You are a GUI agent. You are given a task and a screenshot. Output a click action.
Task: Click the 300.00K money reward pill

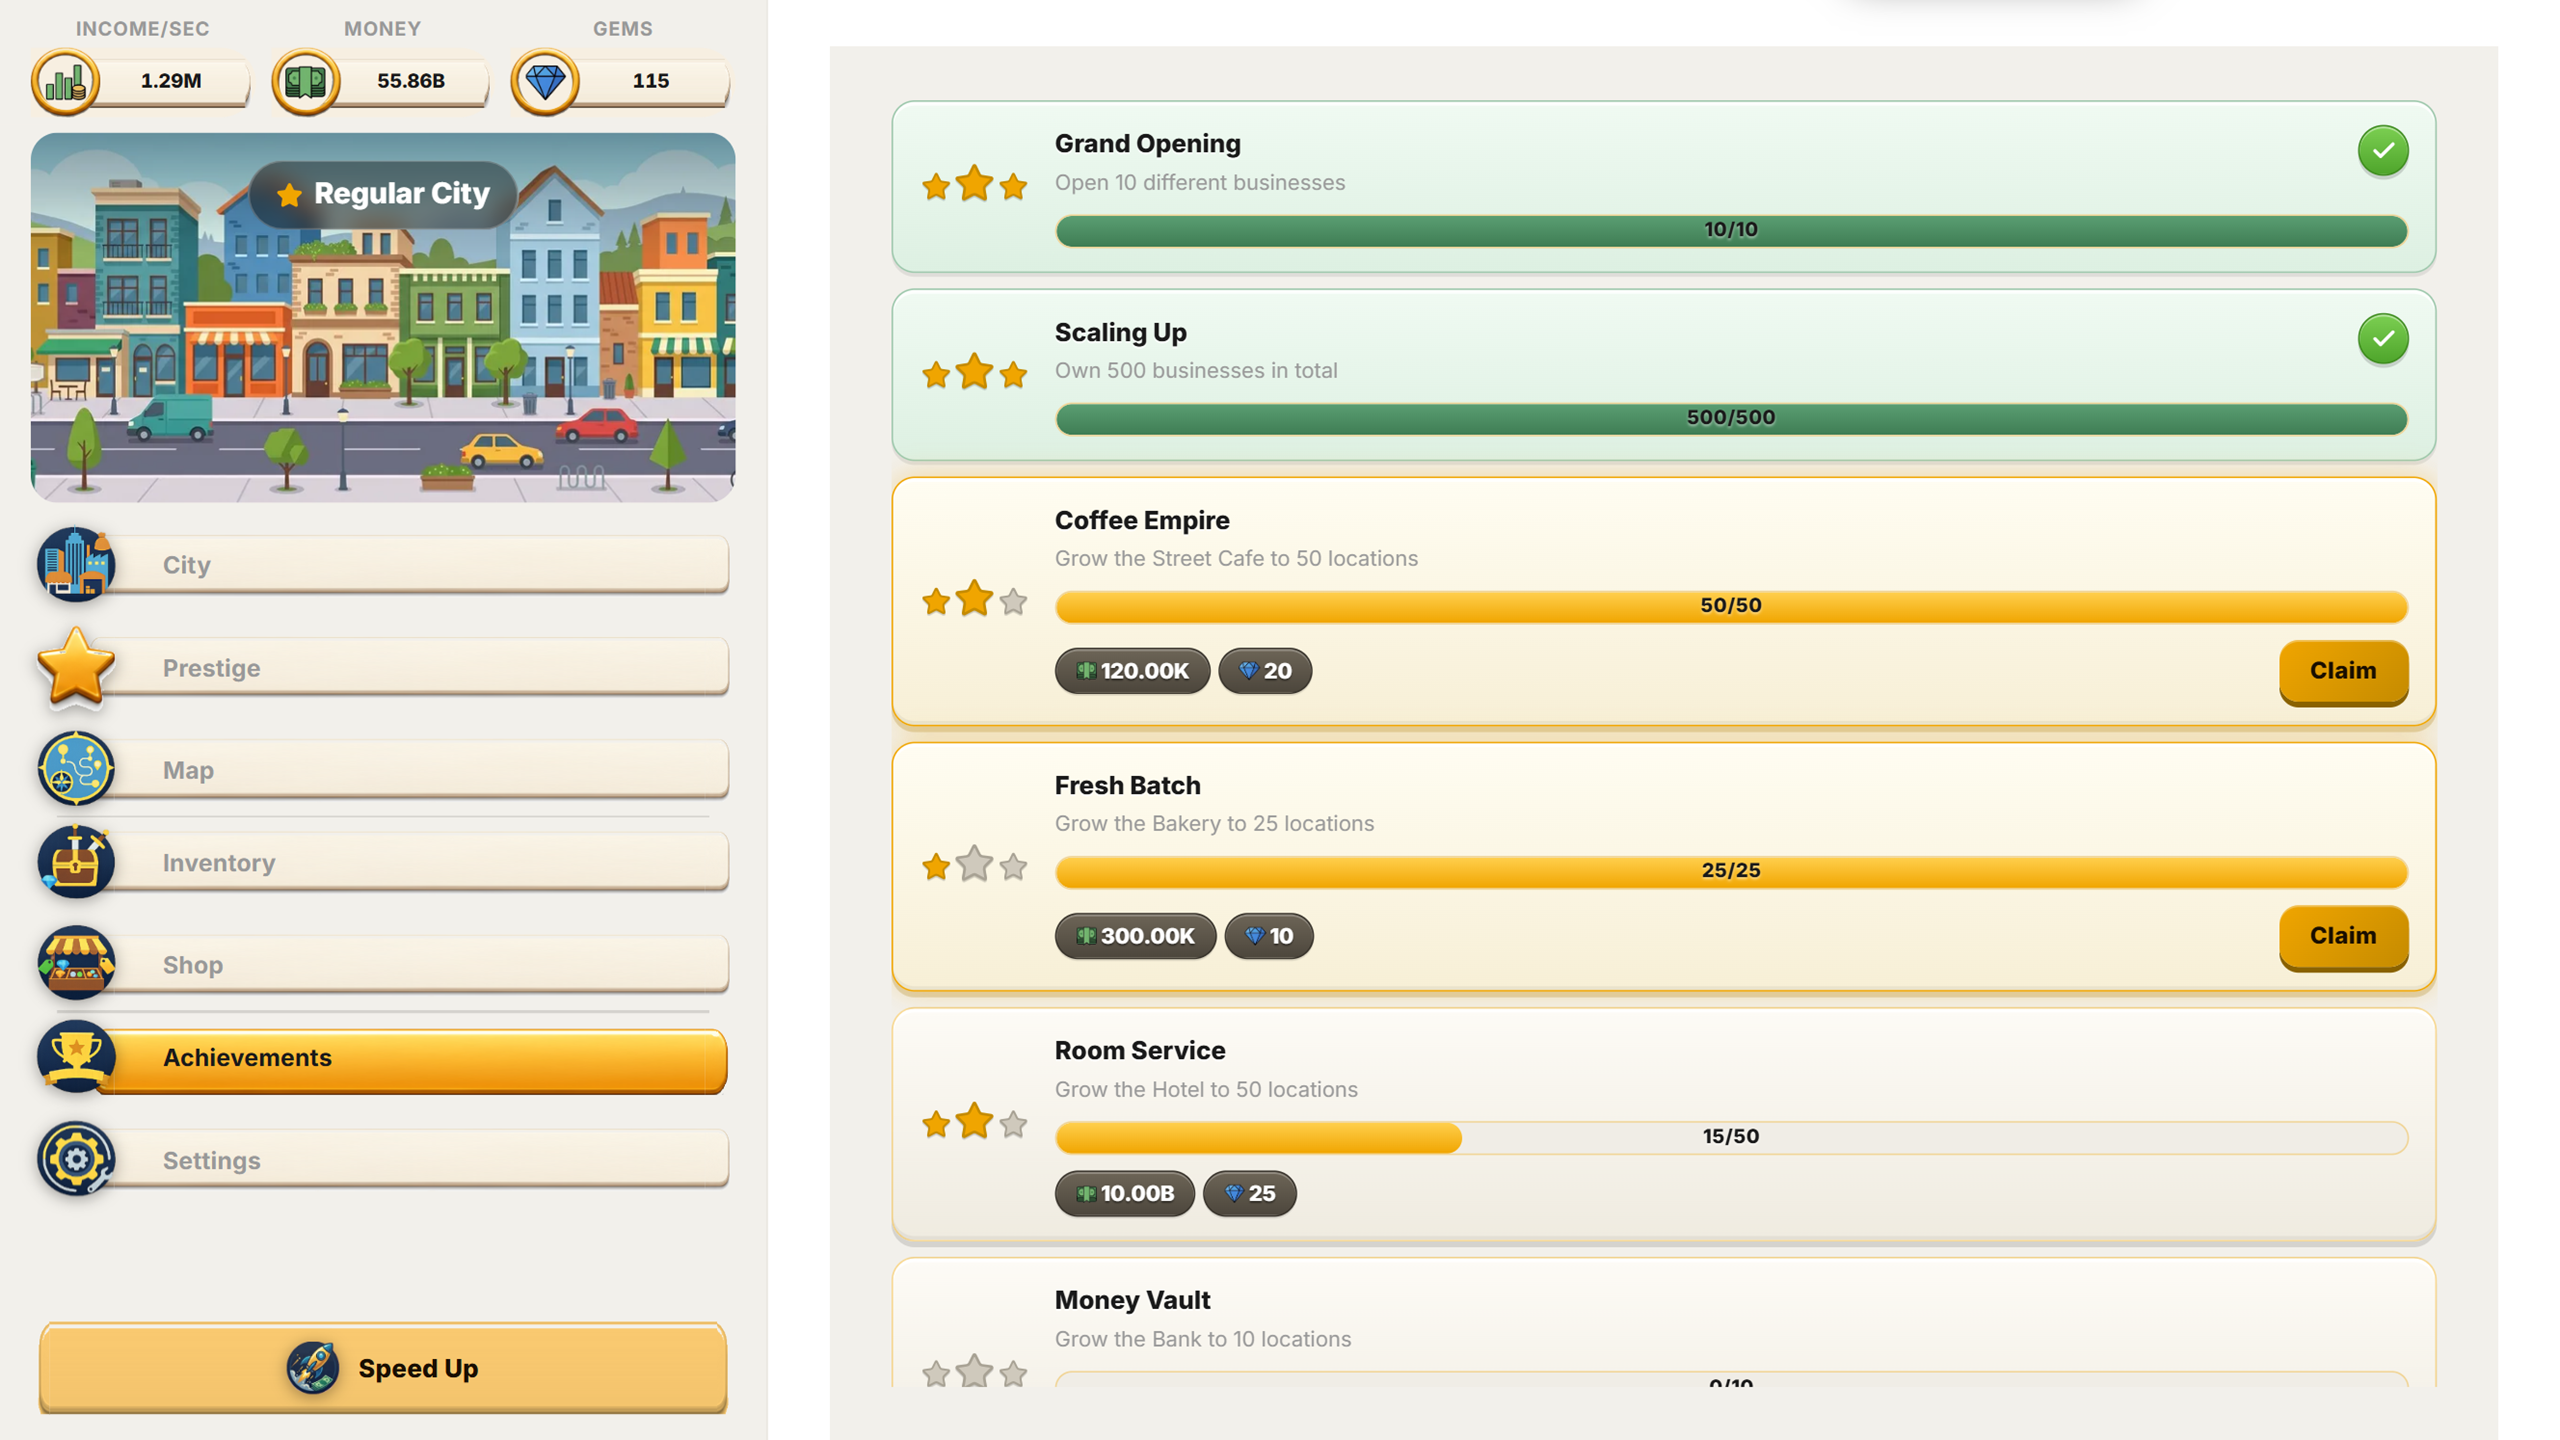(x=1135, y=936)
